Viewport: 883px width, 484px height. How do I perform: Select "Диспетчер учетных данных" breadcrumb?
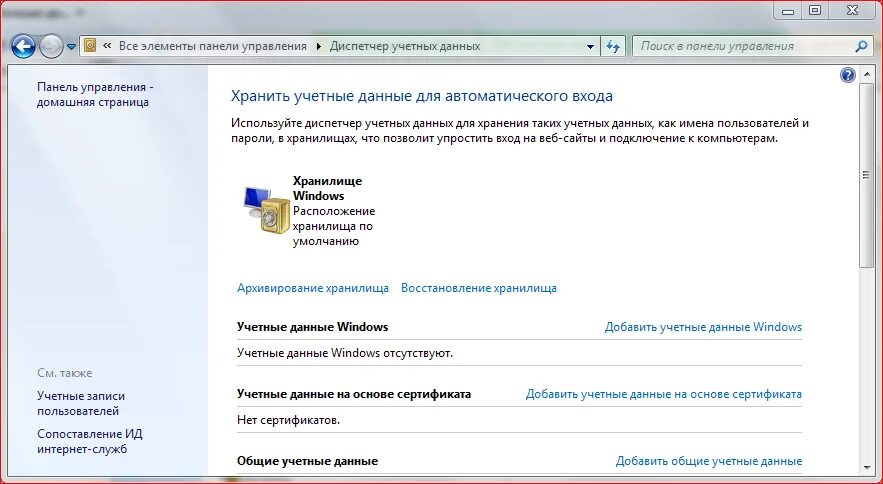[x=404, y=46]
